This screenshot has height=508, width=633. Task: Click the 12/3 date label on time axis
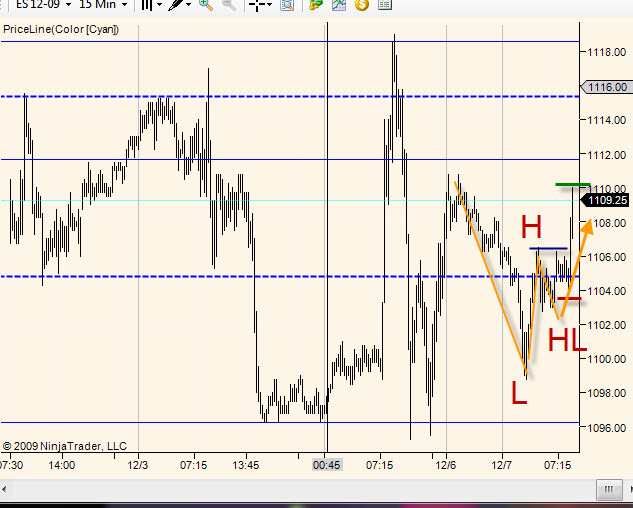[138, 465]
